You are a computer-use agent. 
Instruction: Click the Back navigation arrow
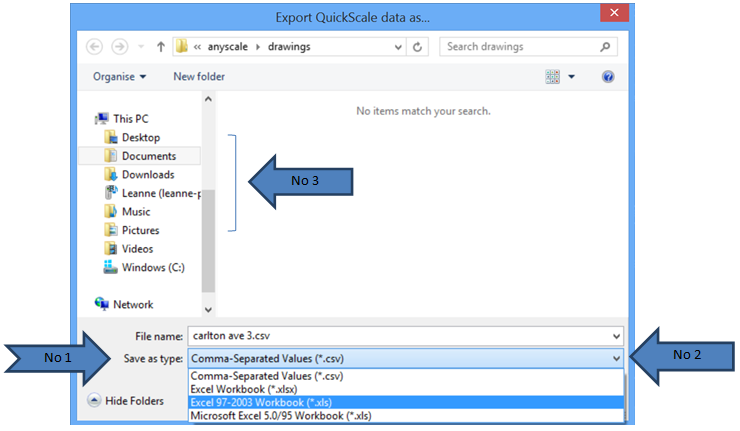95,47
